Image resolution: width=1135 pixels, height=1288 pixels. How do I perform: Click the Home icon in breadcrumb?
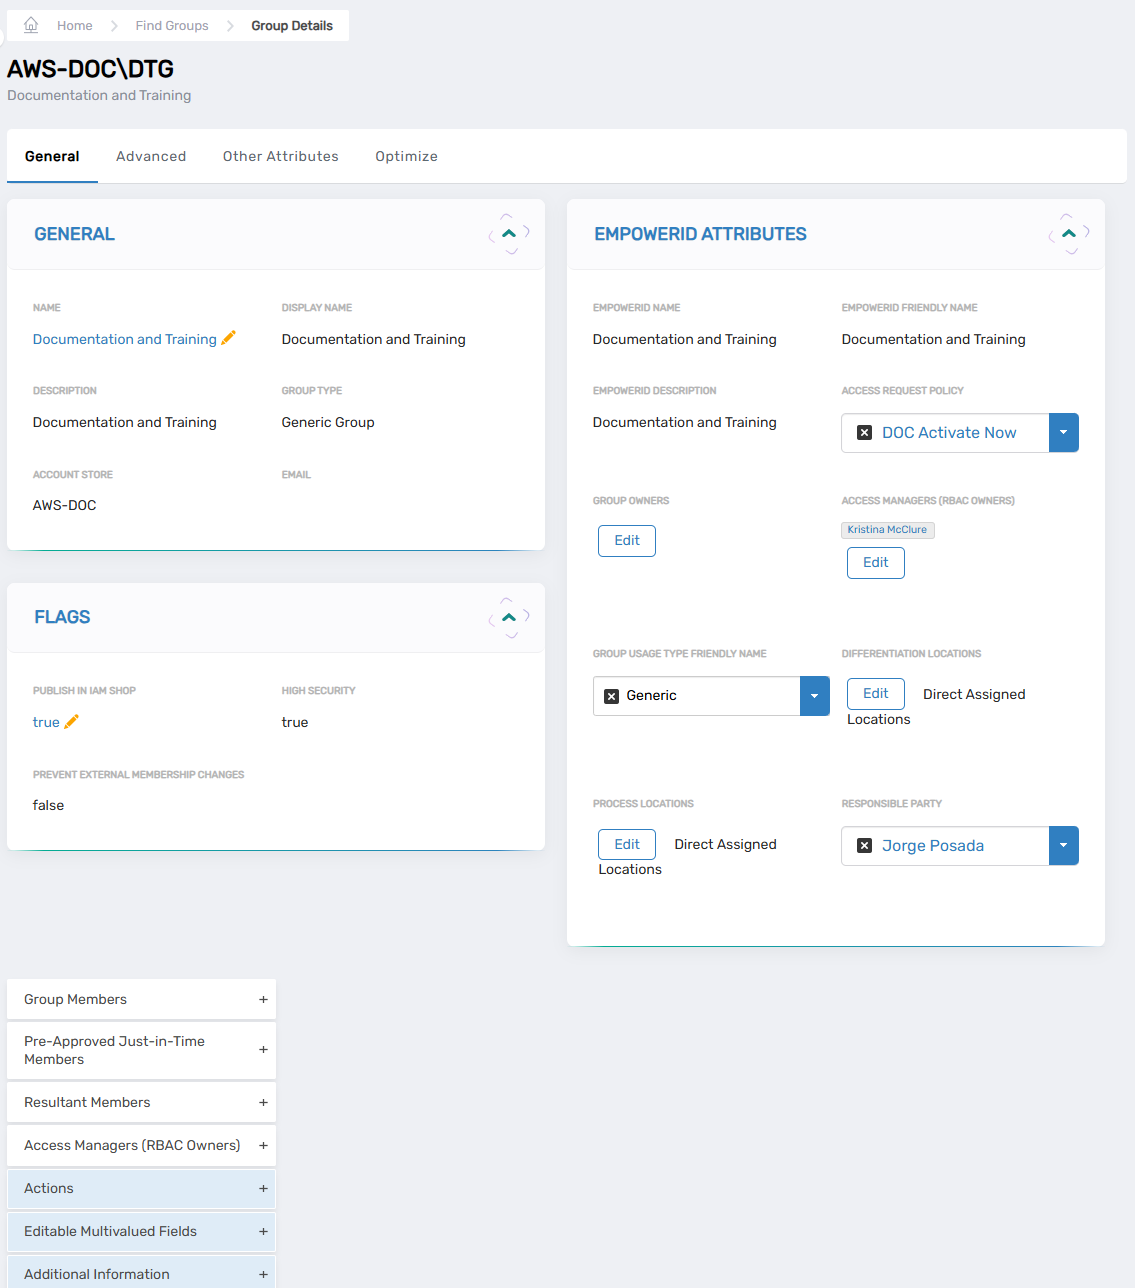click(x=31, y=25)
